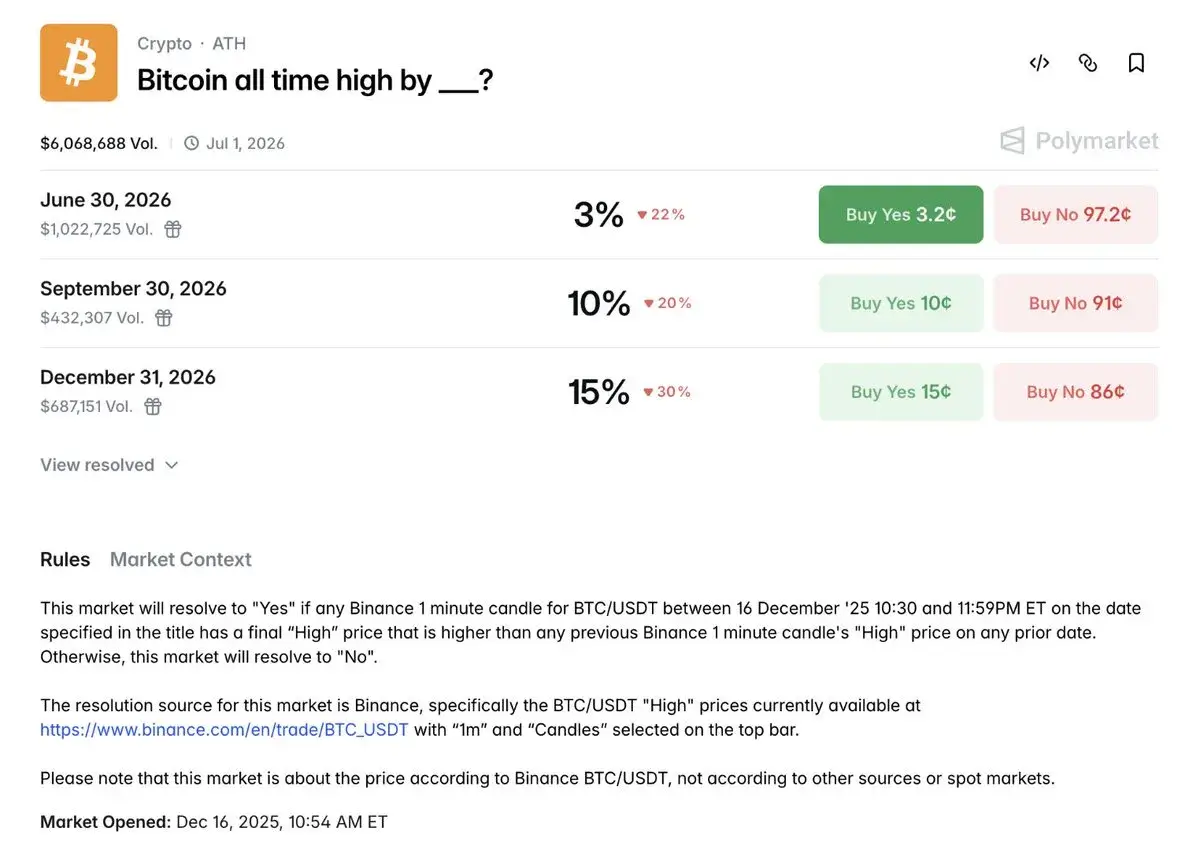Expand the View resolved section
Screen dimensions: 1200x868
pyautogui.click(x=109, y=465)
